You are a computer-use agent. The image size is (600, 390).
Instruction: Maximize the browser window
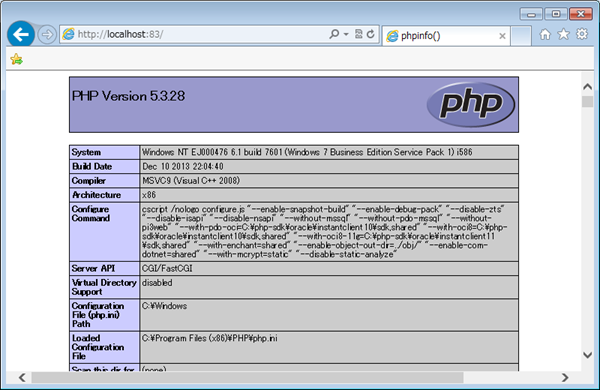click(556, 14)
